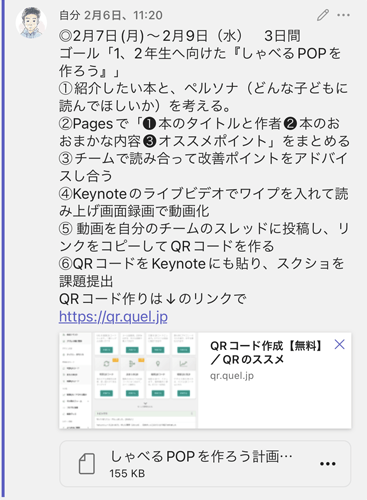Click the line QRコード作りは↓のリンクで
The height and width of the screenshot is (500, 367).
(153, 299)
